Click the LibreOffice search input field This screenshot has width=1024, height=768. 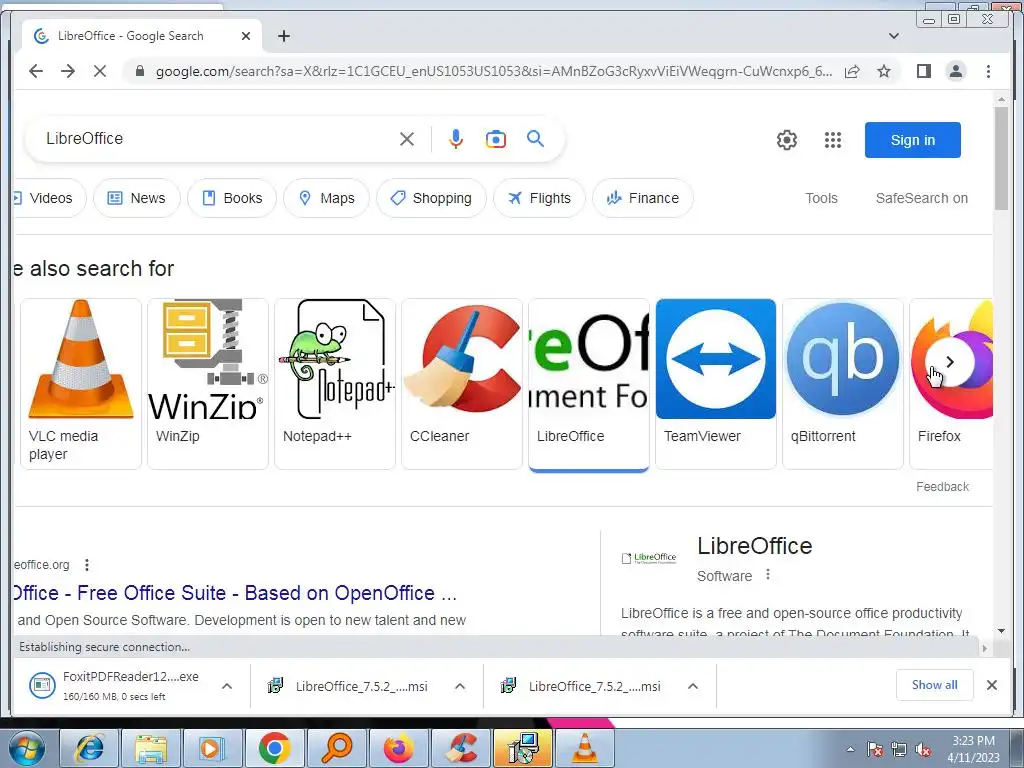[216, 138]
